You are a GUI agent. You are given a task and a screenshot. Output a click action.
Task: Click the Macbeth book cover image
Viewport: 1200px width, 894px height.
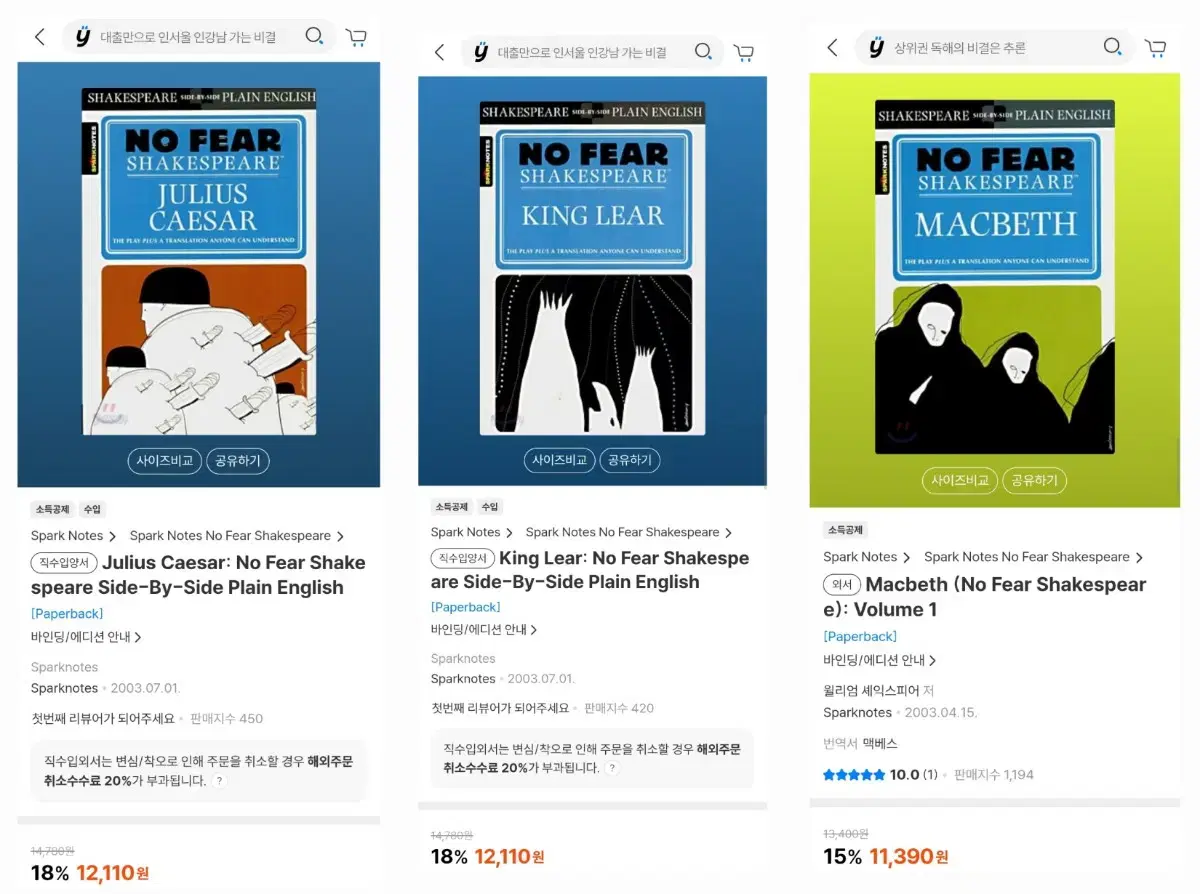[995, 276]
